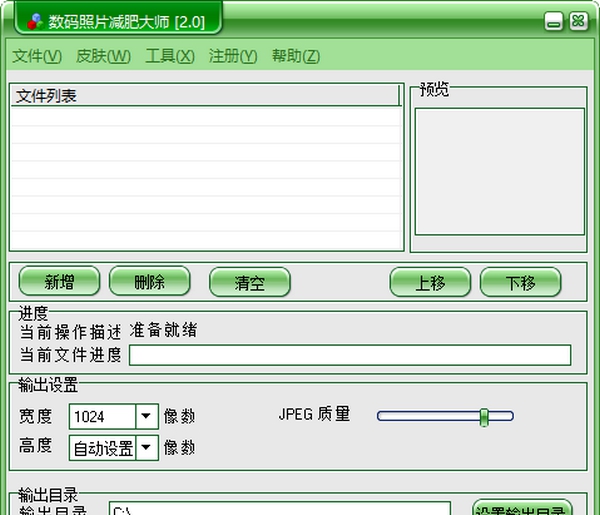Click the 宽度 field showing 1024
Image resolution: width=600 pixels, height=515 pixels.
pyautogui.click(x=103, y=416)
